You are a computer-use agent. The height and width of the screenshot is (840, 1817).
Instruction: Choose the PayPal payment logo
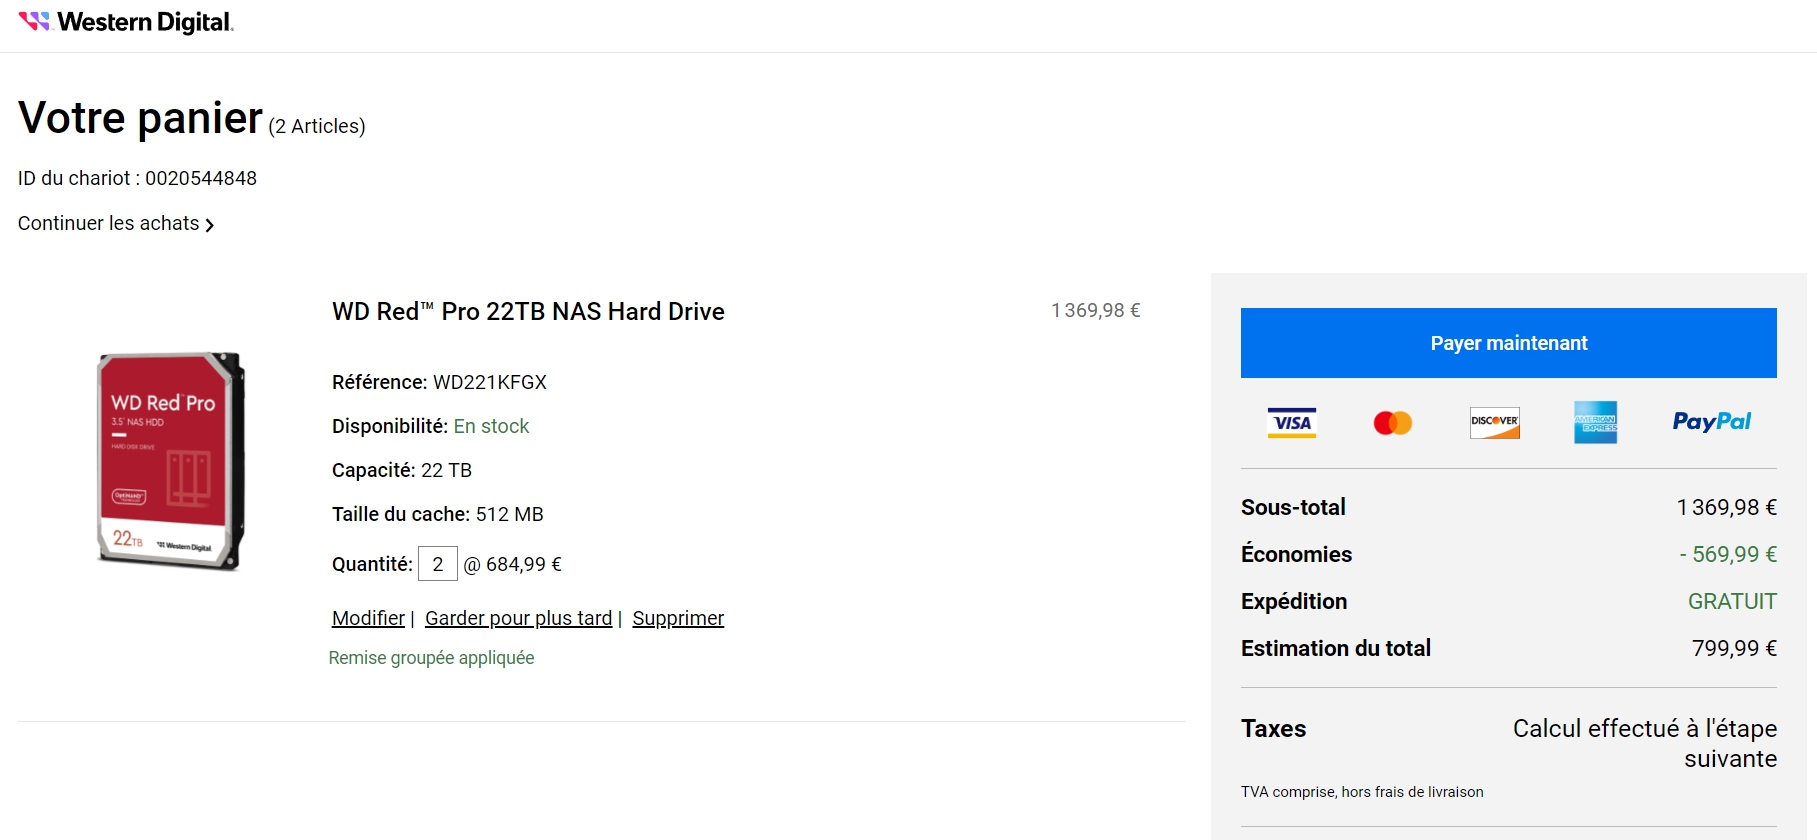coord(1712,422)
